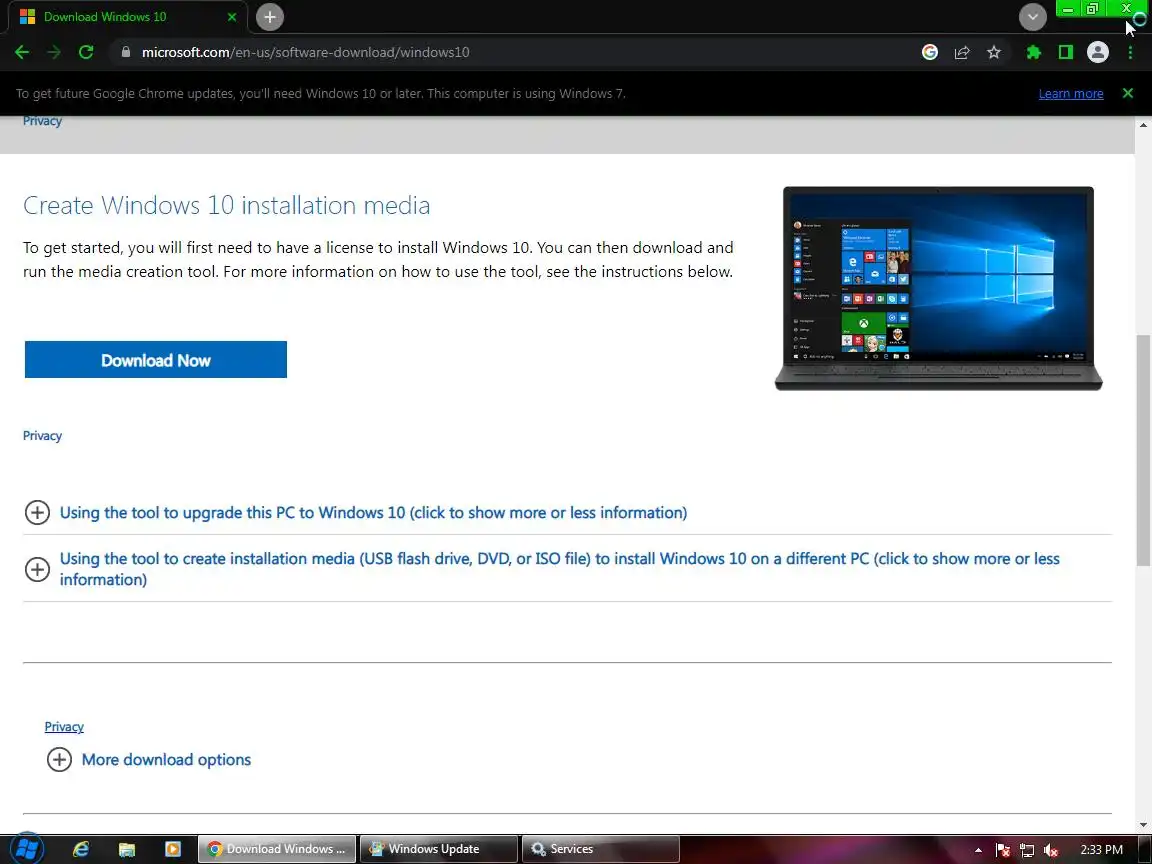Open the Chrome profile avatar
This screenshot has height=864, width=1152.
pyautogui.click(x=1098, y=52)
